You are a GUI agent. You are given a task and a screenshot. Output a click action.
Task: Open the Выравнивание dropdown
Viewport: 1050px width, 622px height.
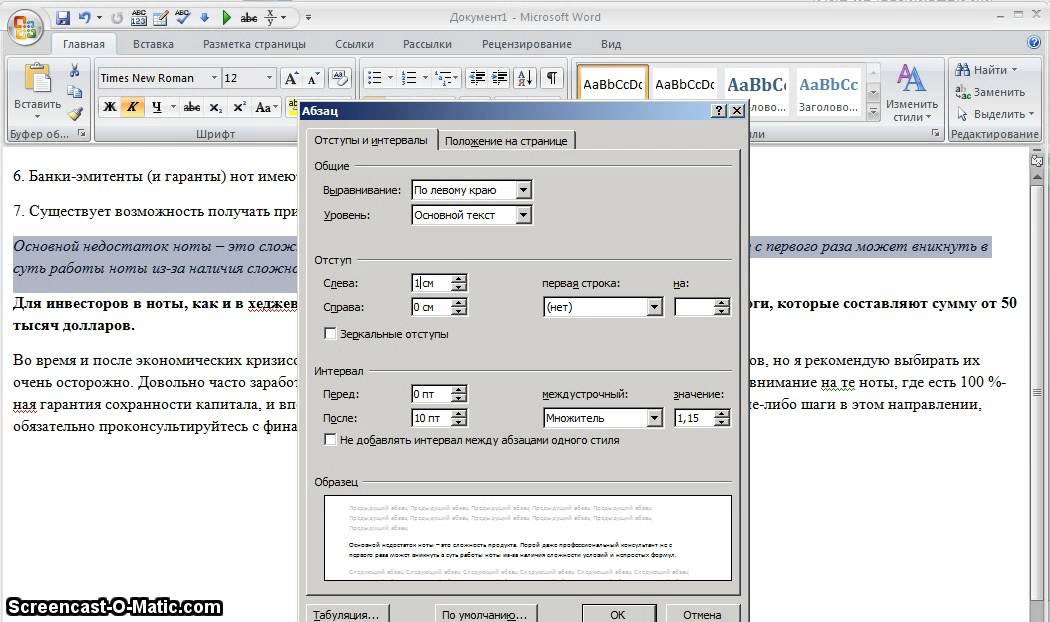coord(524,190)
